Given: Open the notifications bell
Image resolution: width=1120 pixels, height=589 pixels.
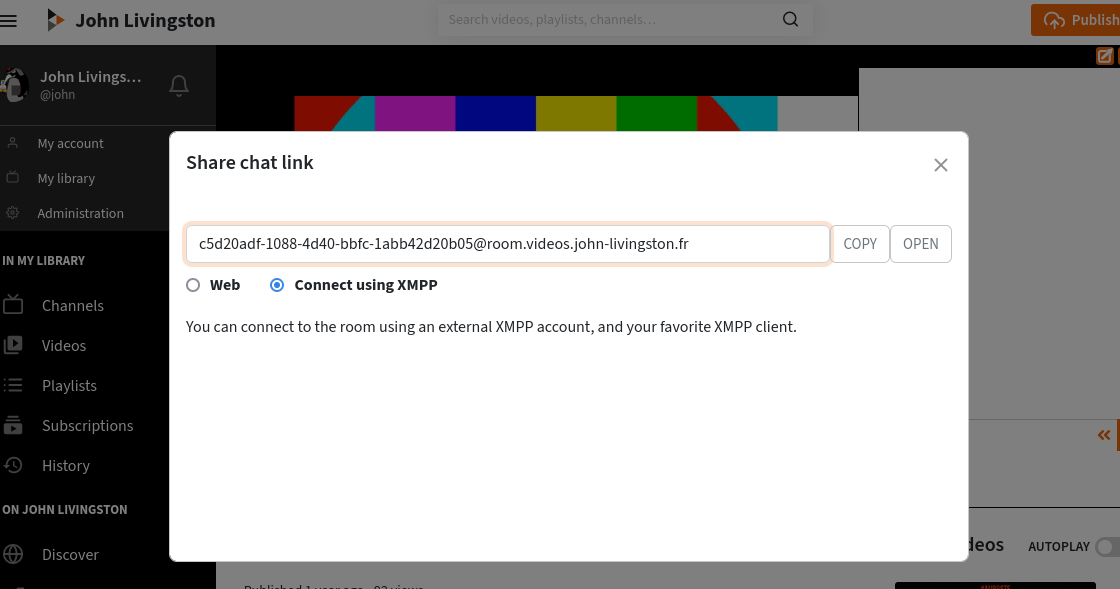Looking at the screenshot, I should (x=179, y=86).
